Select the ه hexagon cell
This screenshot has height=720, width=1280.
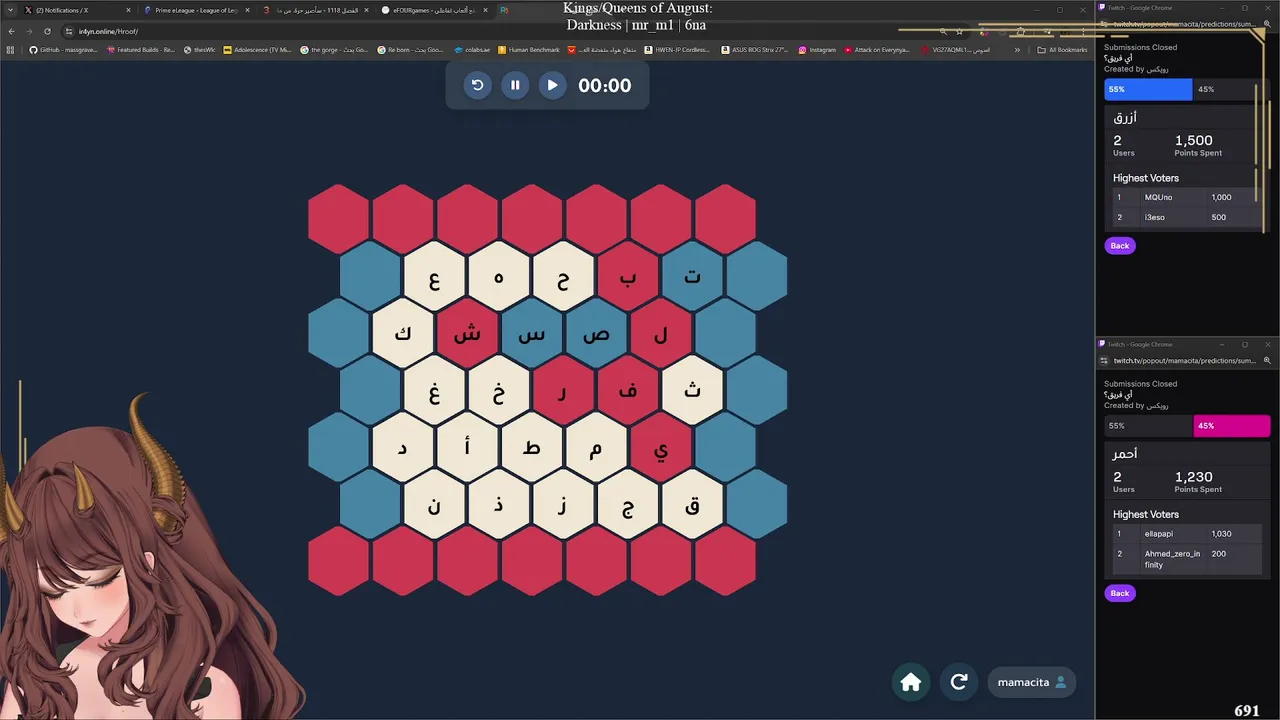pyautogui.click(x=499, y=276)
